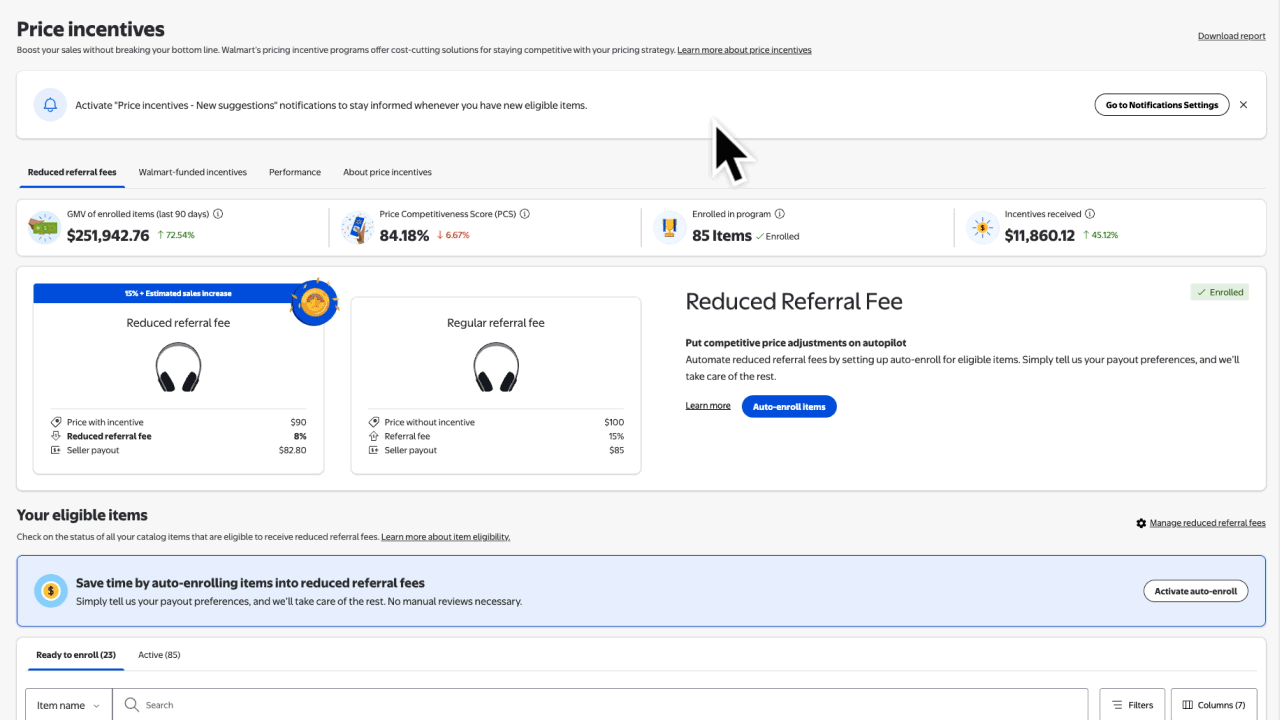
Task: Follow Learn more about price incentives link
Action: click(744, 50)
